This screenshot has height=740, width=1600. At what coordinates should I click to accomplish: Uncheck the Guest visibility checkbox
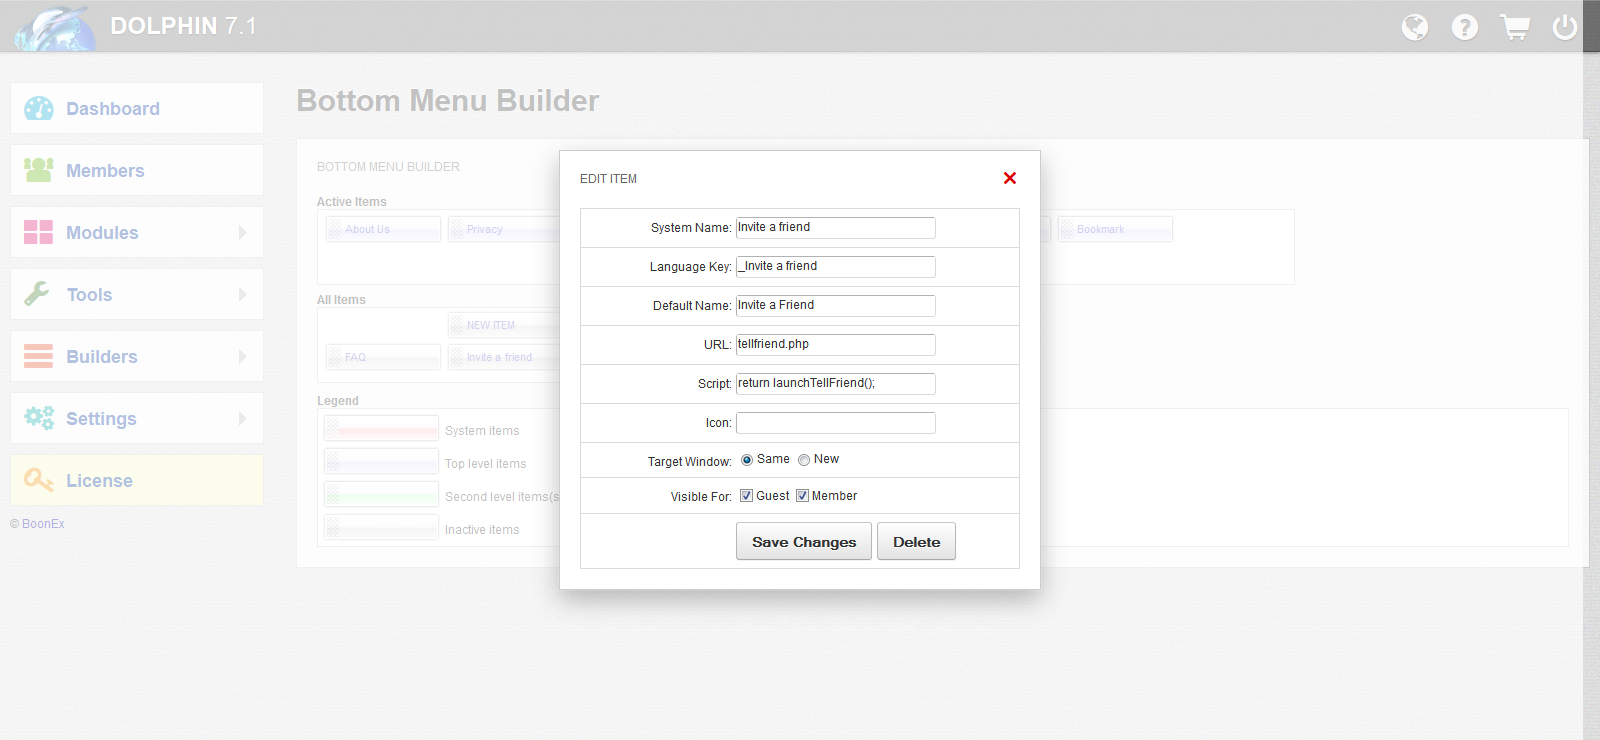(x=746, y=496)
